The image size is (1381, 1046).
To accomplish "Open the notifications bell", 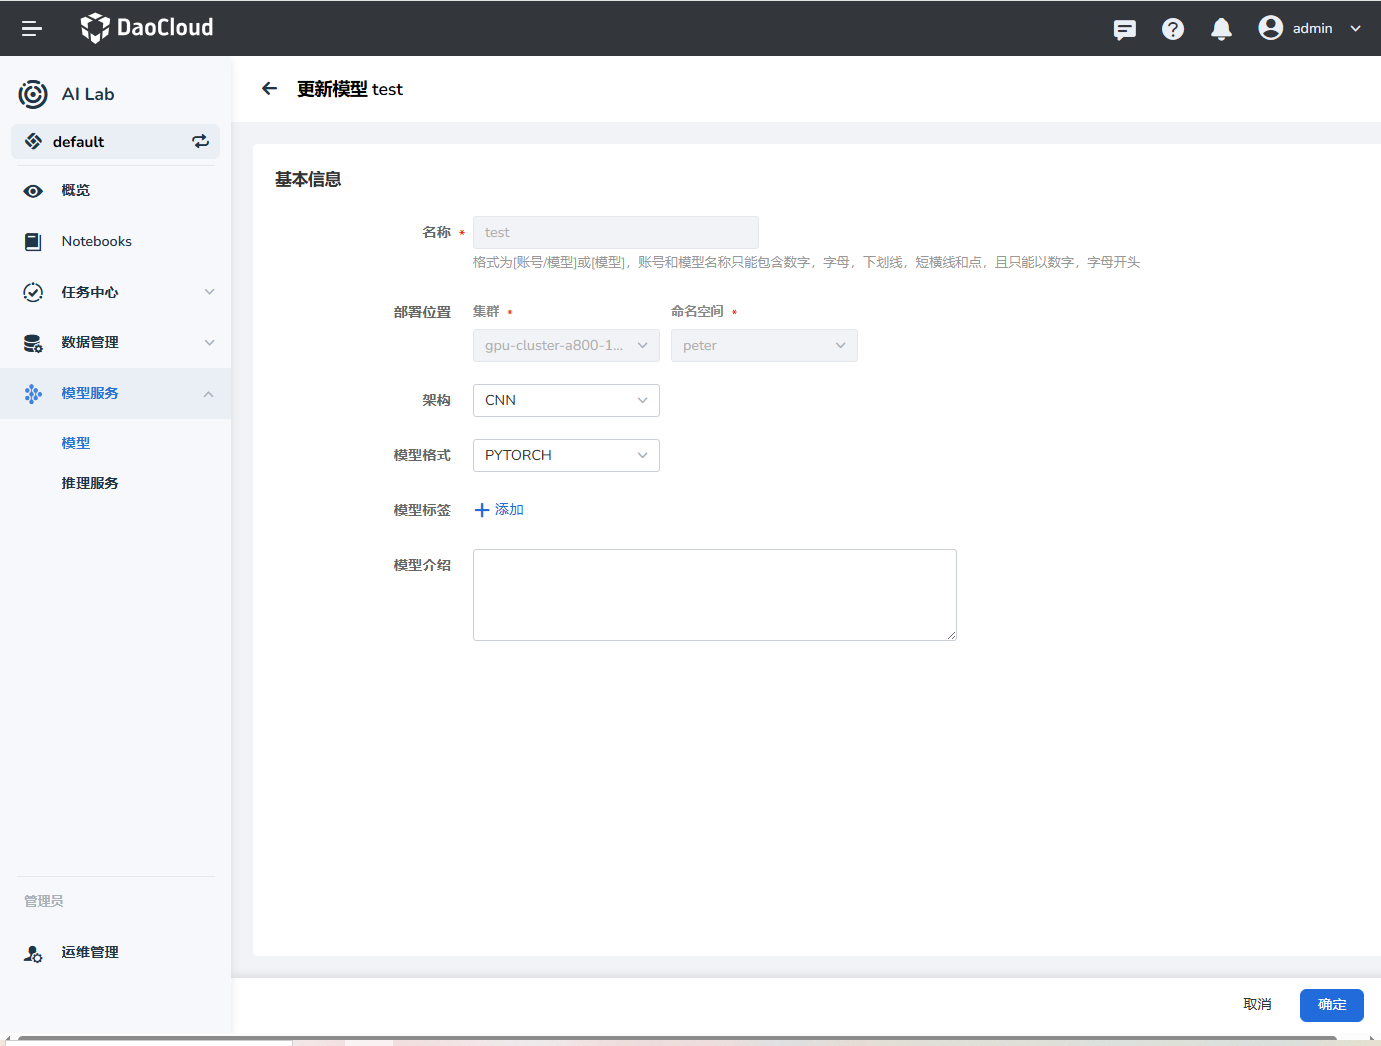I will point(1221,29).
